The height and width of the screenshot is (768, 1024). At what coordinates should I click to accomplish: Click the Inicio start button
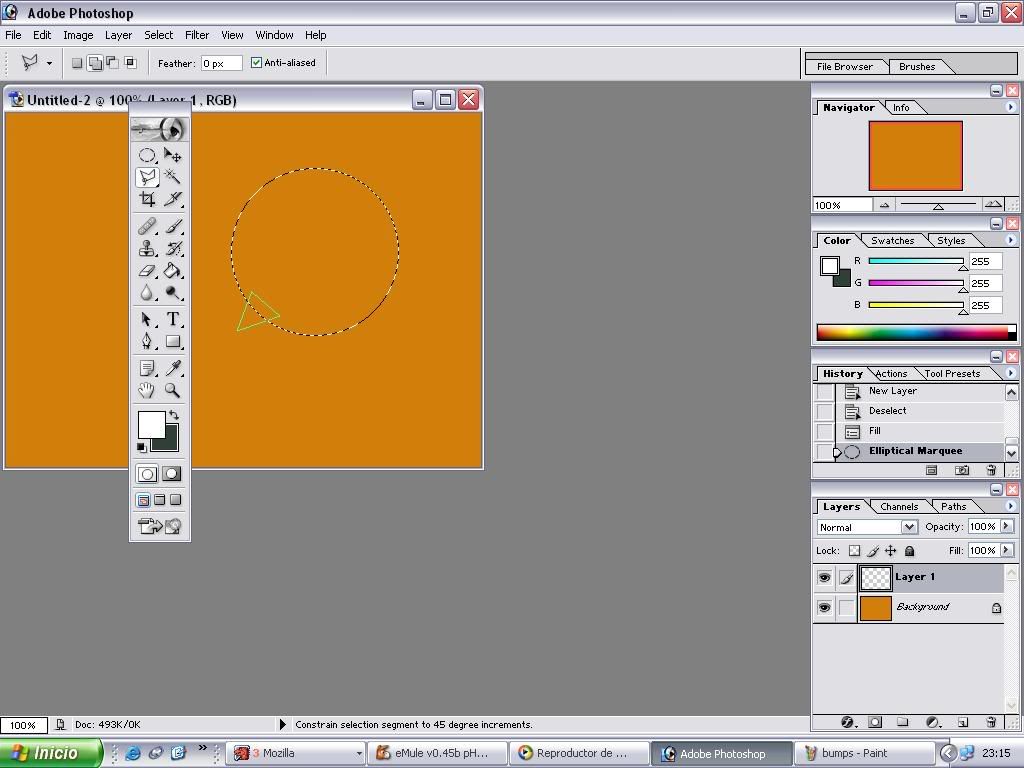click(x=51, y=753)
